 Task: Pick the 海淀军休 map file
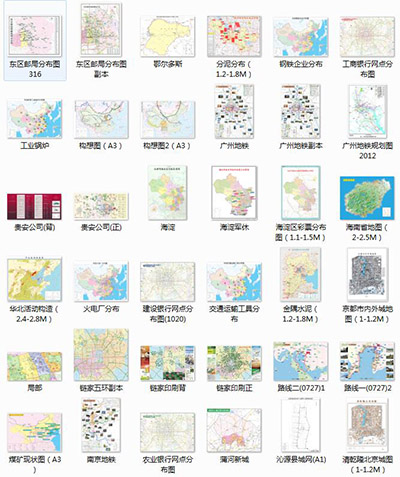tap(234, 193)
